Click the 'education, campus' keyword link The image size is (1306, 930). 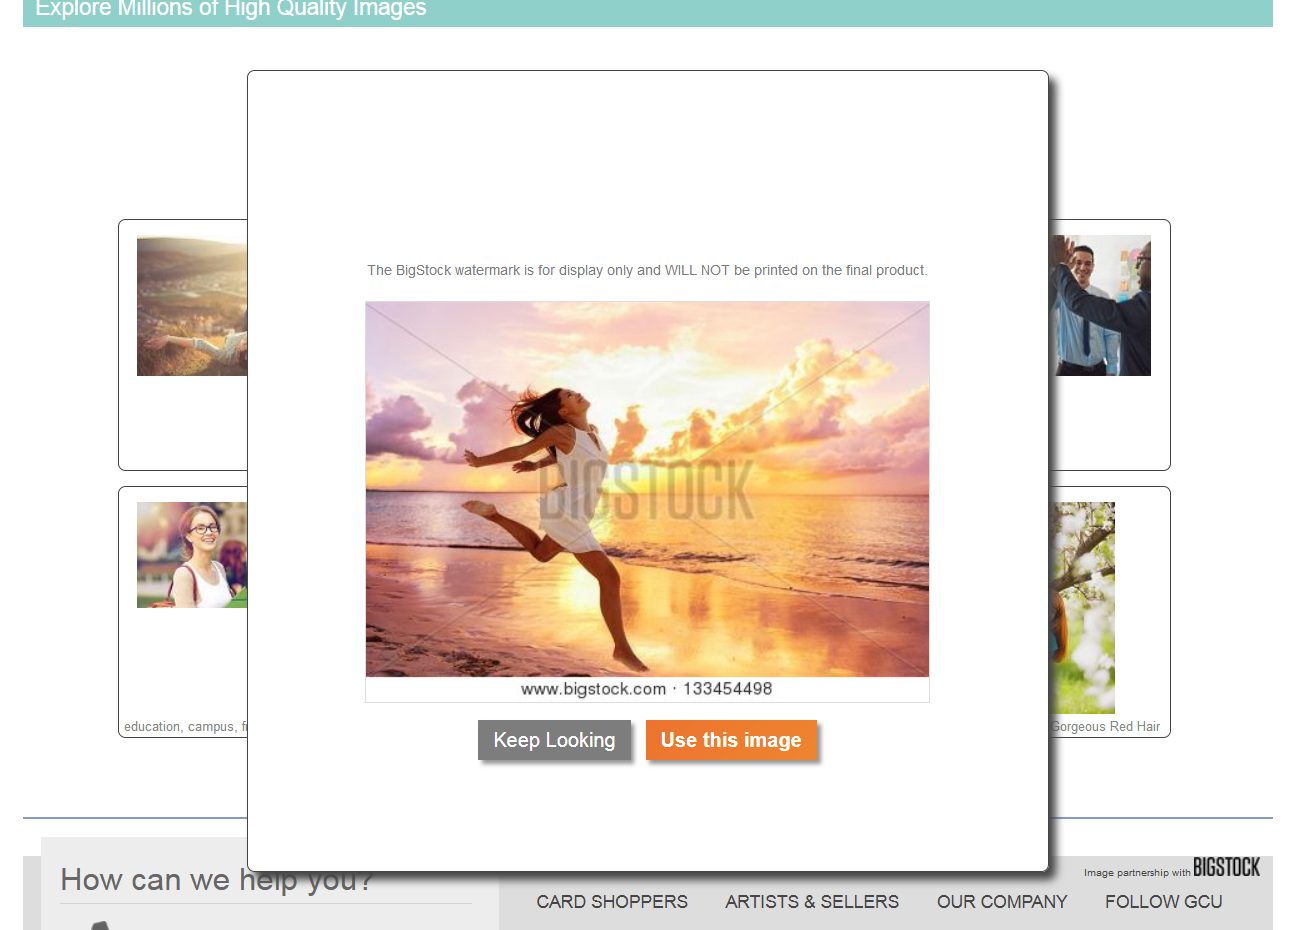point(185,726)
